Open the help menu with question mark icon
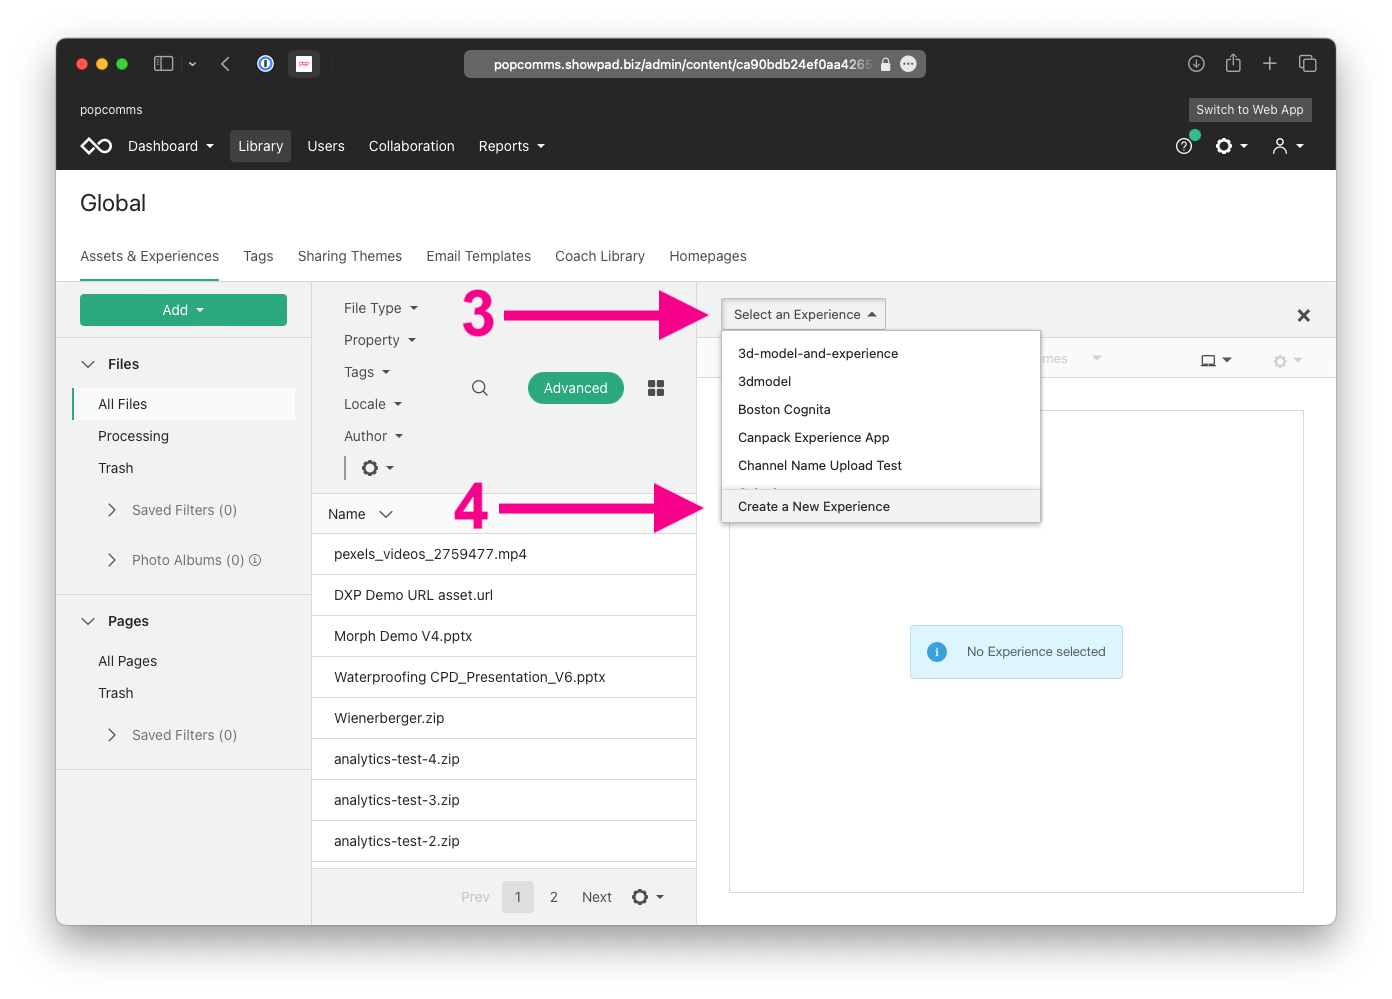This screenshot has height=999, width=1392. point(1184,145)
